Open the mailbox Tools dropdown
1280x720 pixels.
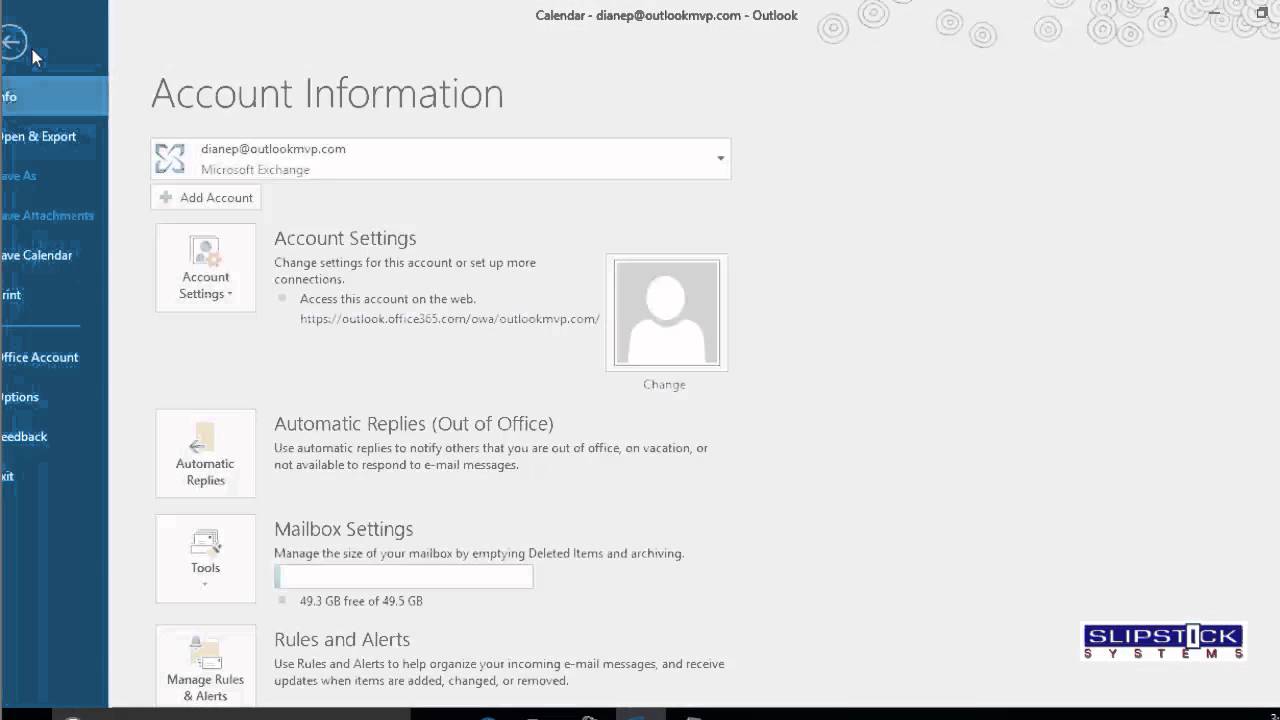click(x=206, y=559)
